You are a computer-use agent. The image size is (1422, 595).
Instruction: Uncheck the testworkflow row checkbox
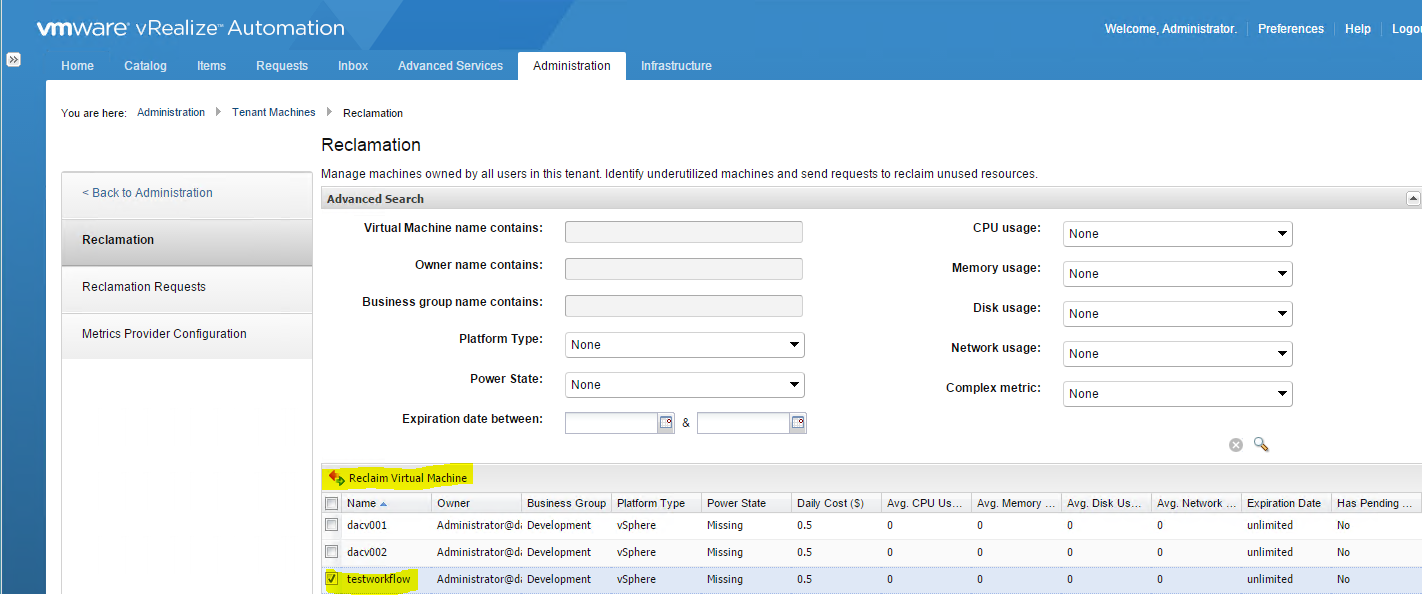pos(331,579)
